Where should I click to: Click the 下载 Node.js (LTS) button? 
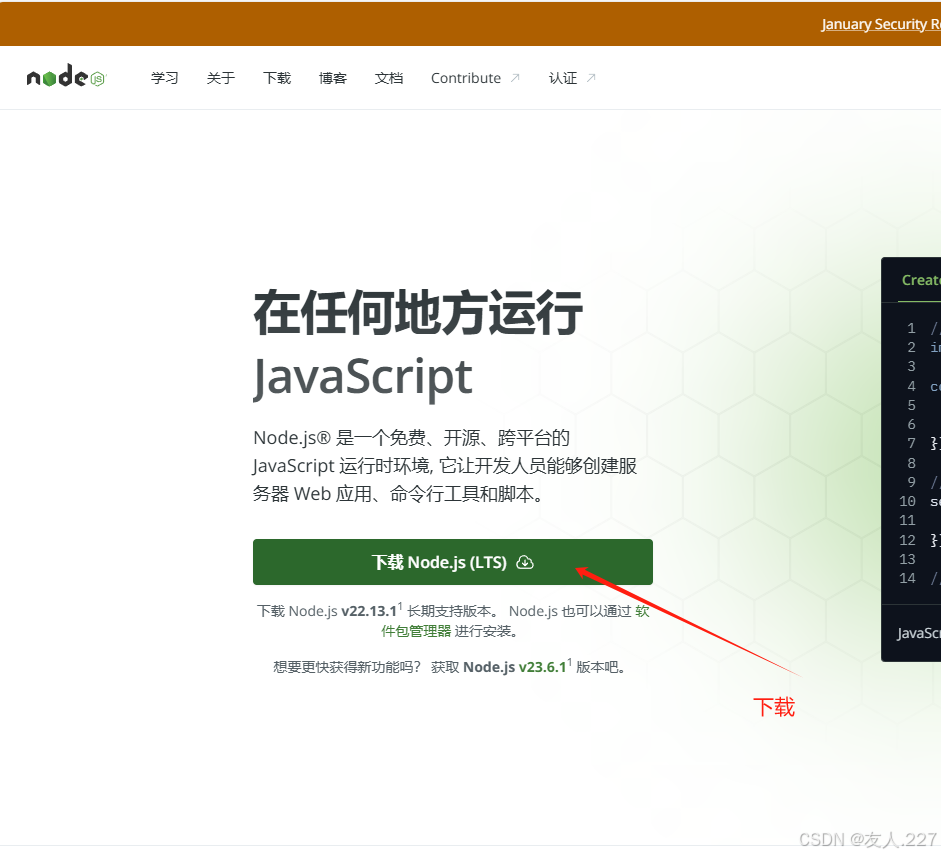pyautogui.click(x=452, y=562)
